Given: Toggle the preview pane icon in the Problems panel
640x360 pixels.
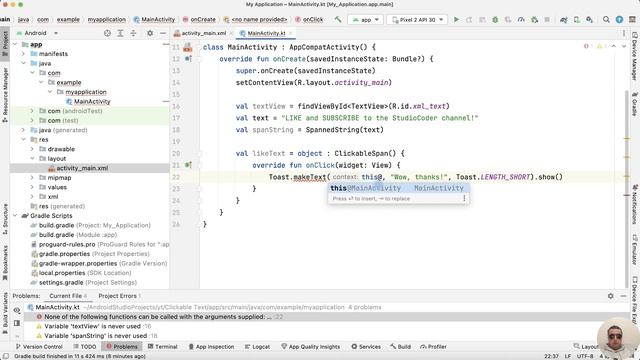Looking at the screenshot, I should (x=17, y=323).
